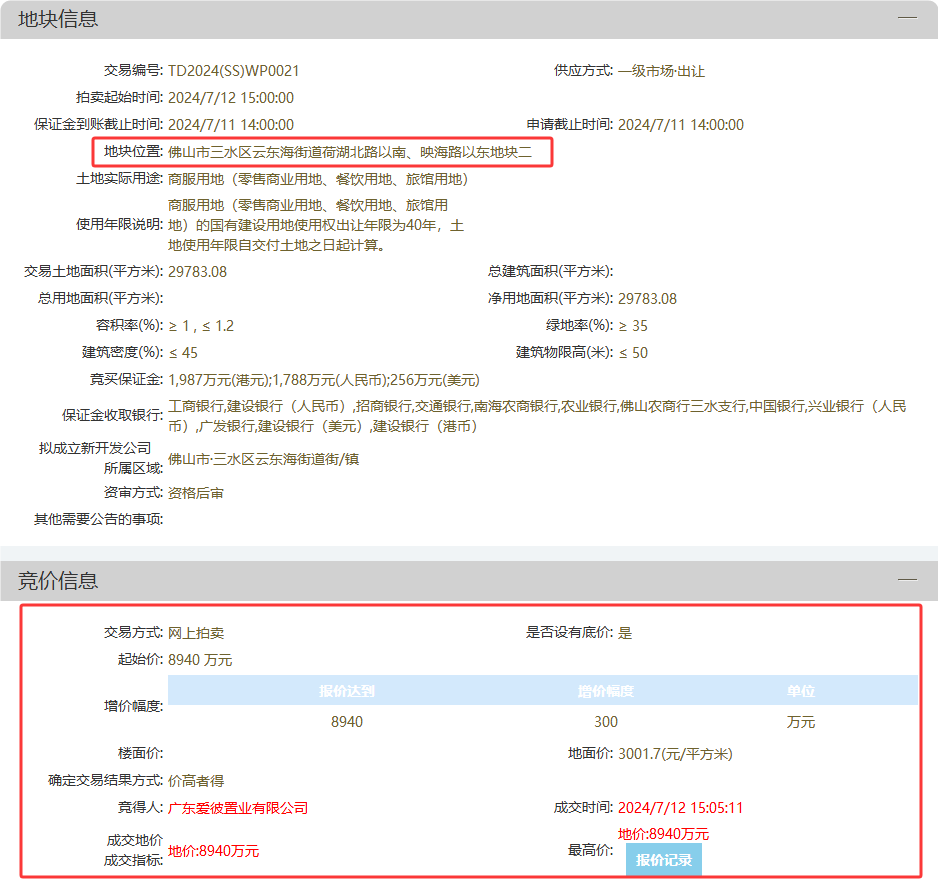Click the 300 increment value cell
Viewport: 938px width, 892px height.
(x=605, y=721)
